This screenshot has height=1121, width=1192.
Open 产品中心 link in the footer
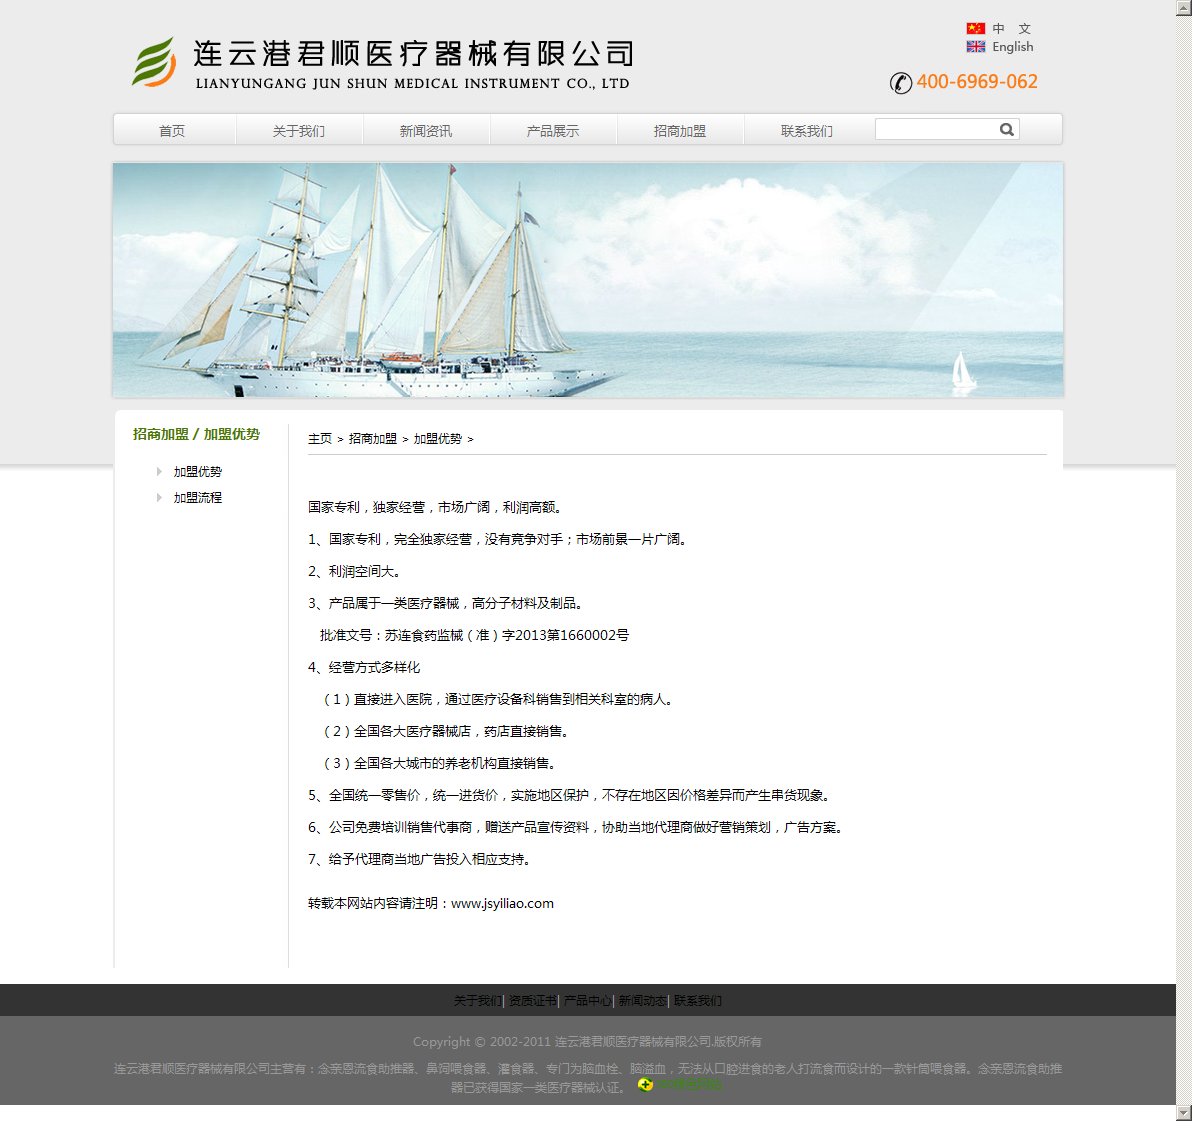(587, 1001)
